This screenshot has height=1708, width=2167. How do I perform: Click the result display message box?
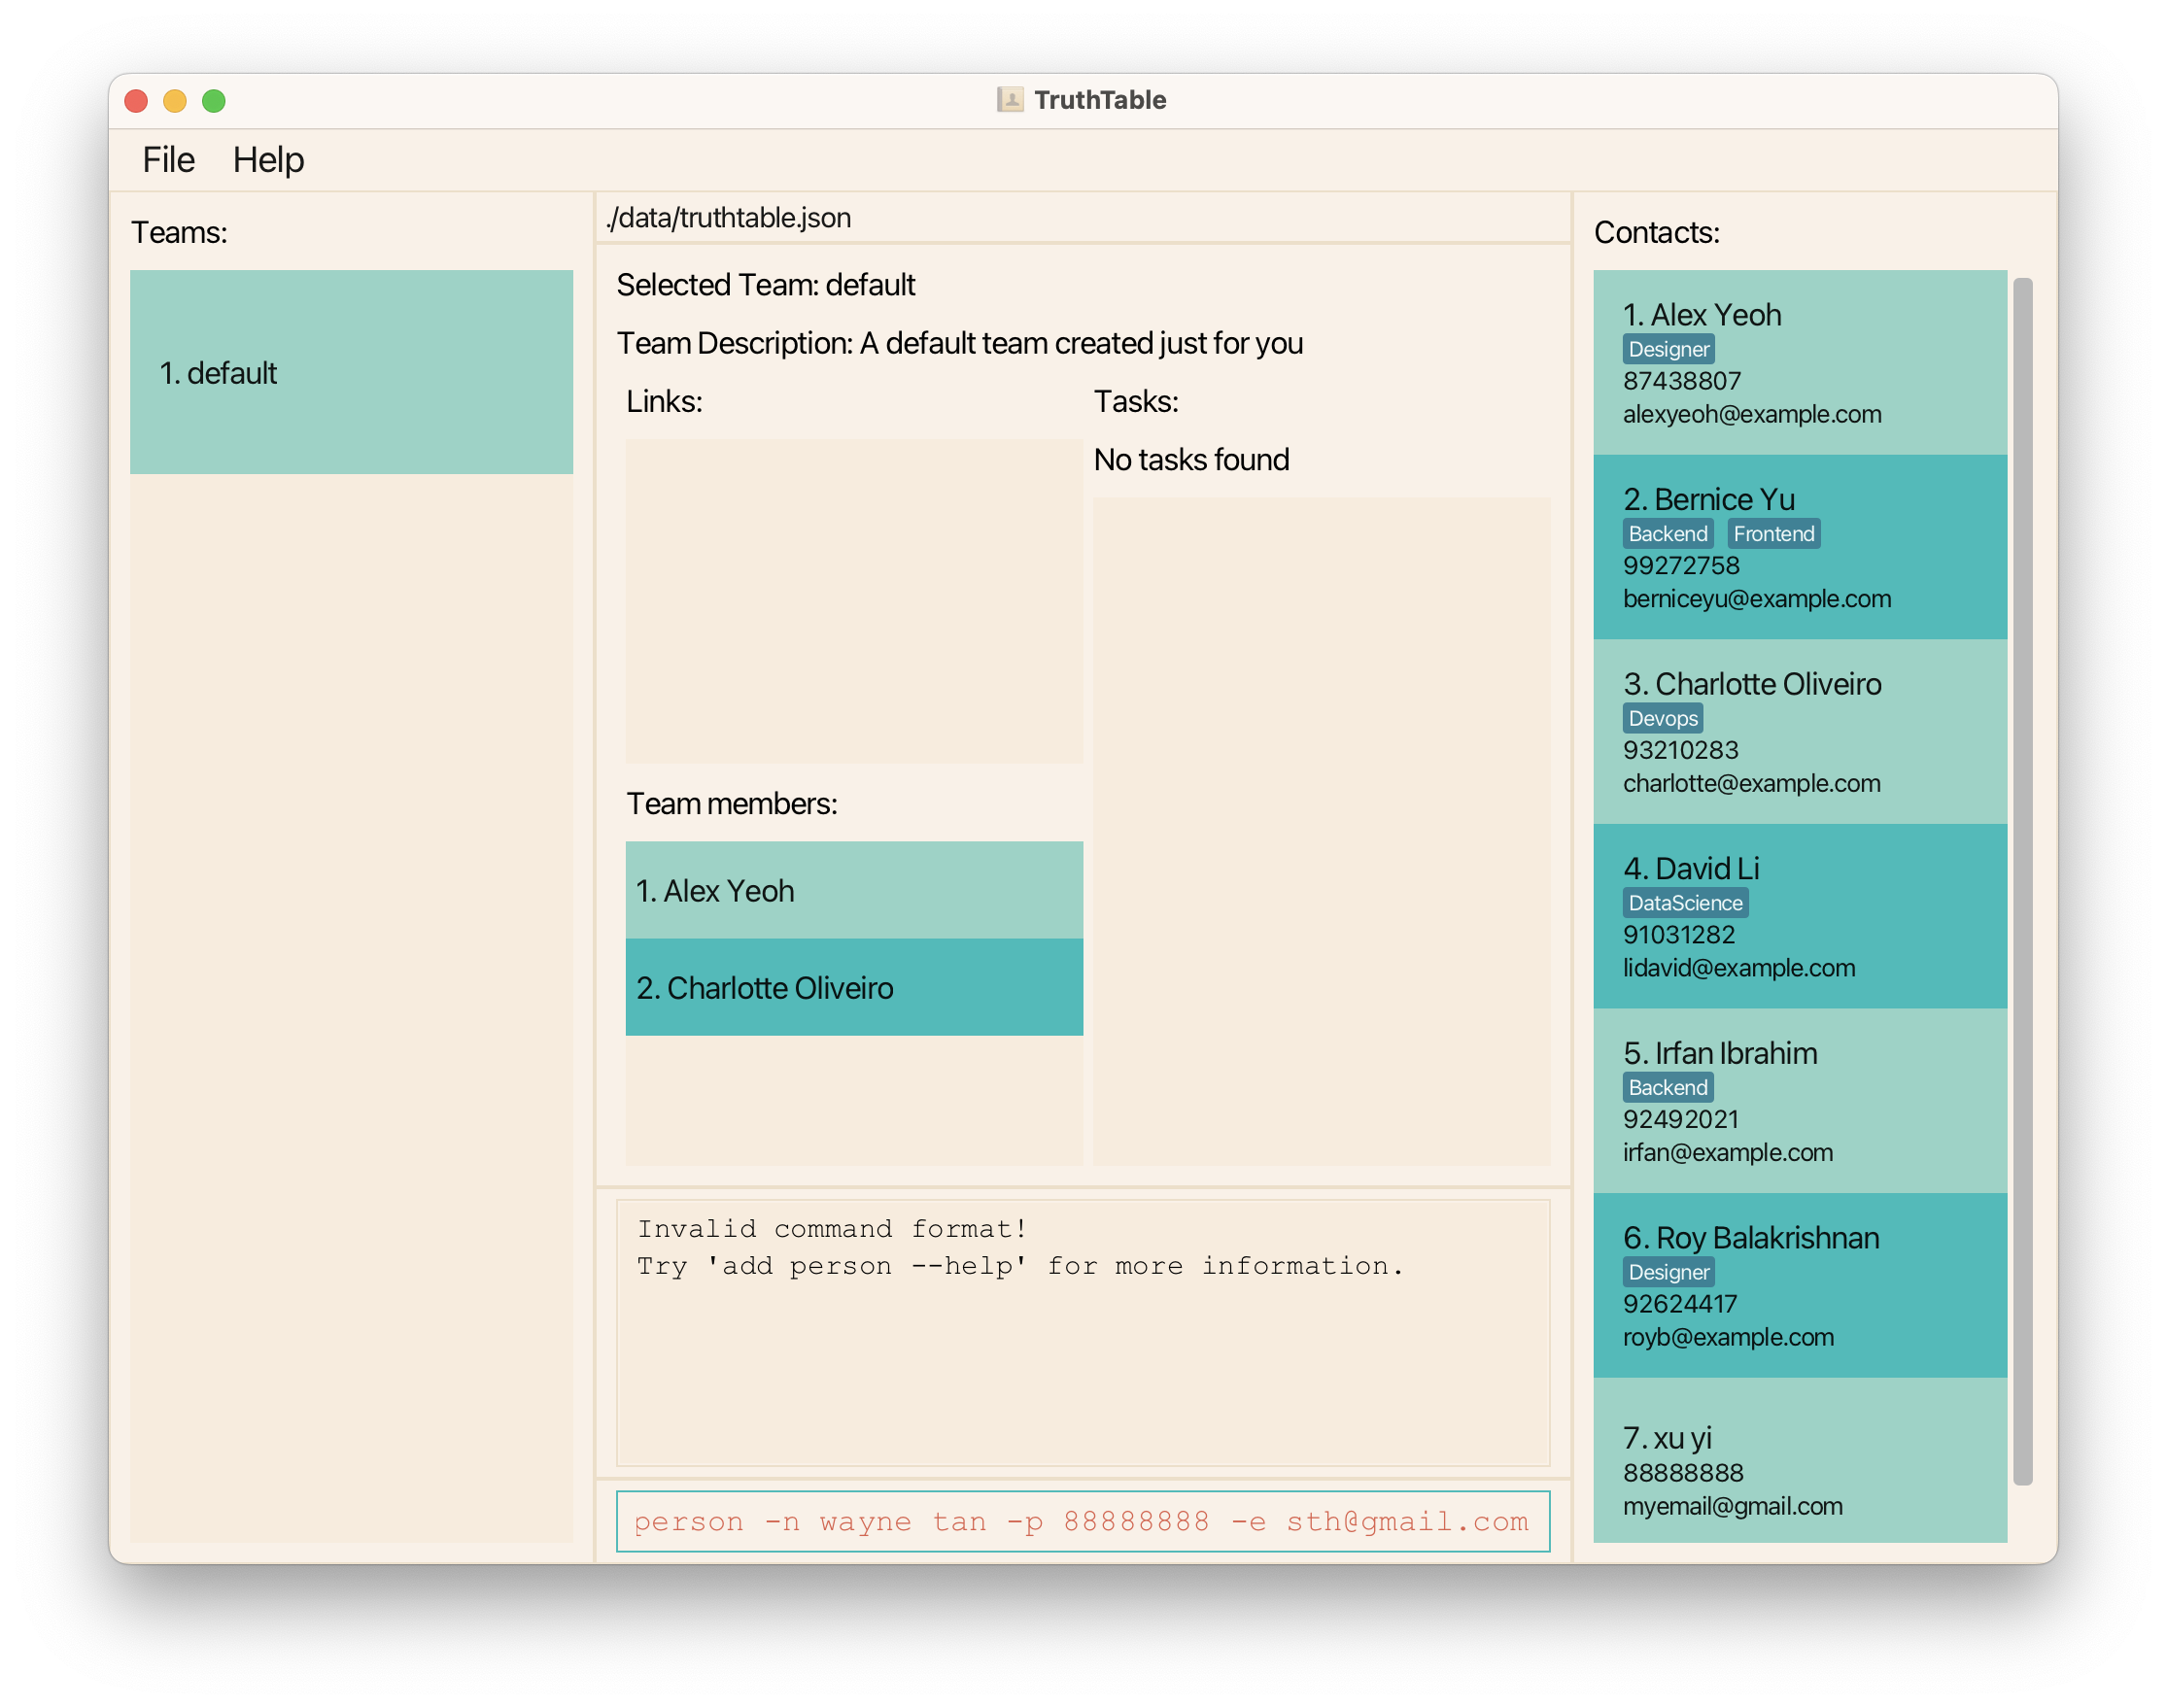coord(1082,1332)
